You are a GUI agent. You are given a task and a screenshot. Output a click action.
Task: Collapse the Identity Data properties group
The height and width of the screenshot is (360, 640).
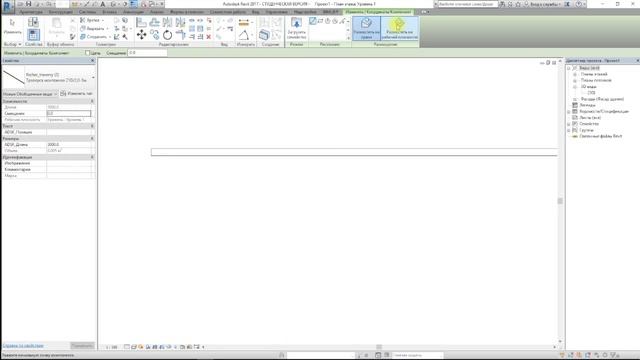92,157
